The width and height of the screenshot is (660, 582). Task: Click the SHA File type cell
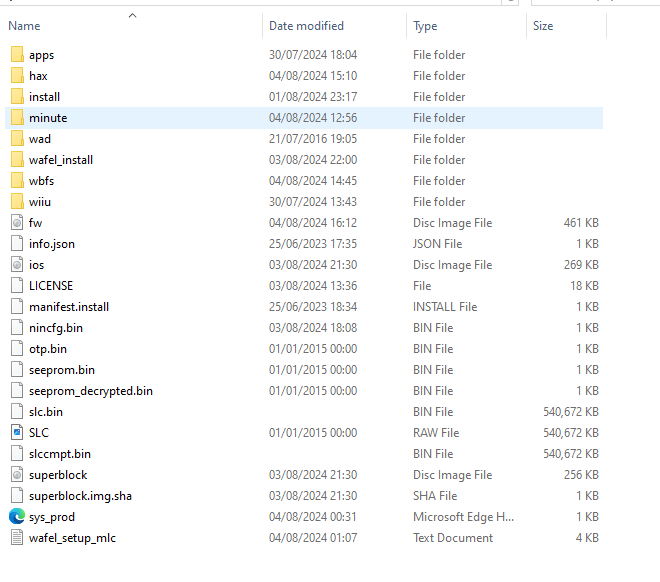[x=435, y=496]
